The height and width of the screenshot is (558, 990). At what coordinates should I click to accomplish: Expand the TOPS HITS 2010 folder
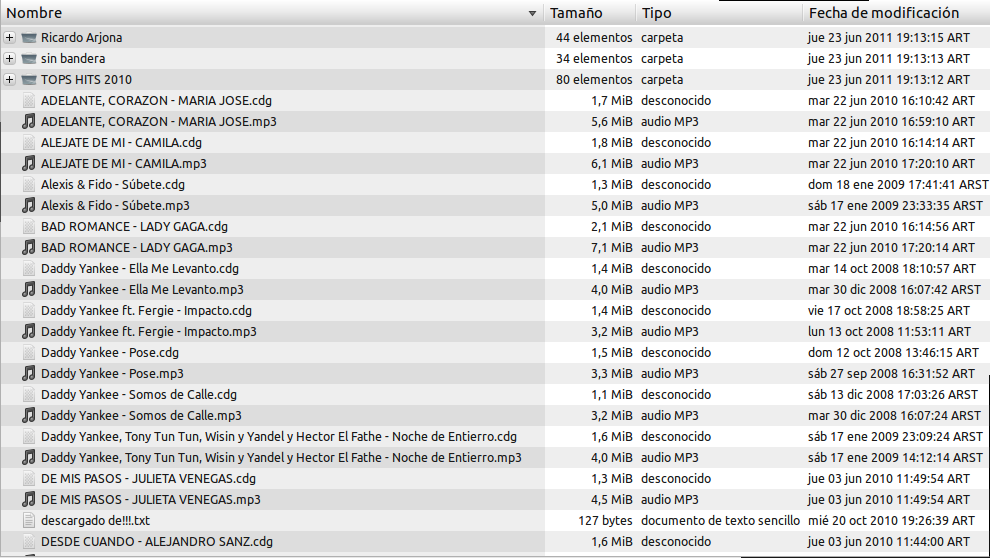[9, 80]
